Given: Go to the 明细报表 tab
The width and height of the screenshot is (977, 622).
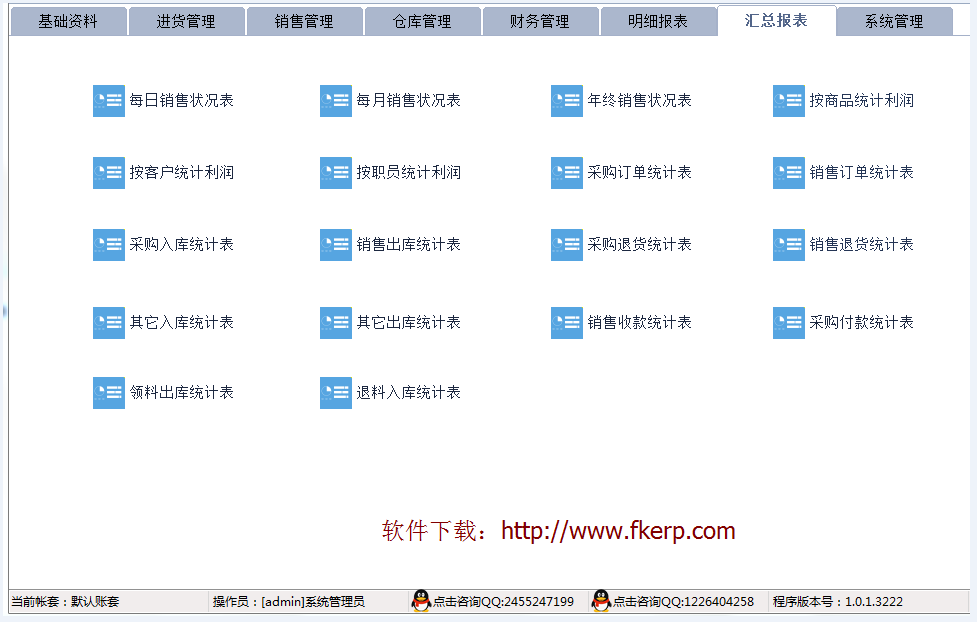Looking at the screenshot, I should click(659, 22).
